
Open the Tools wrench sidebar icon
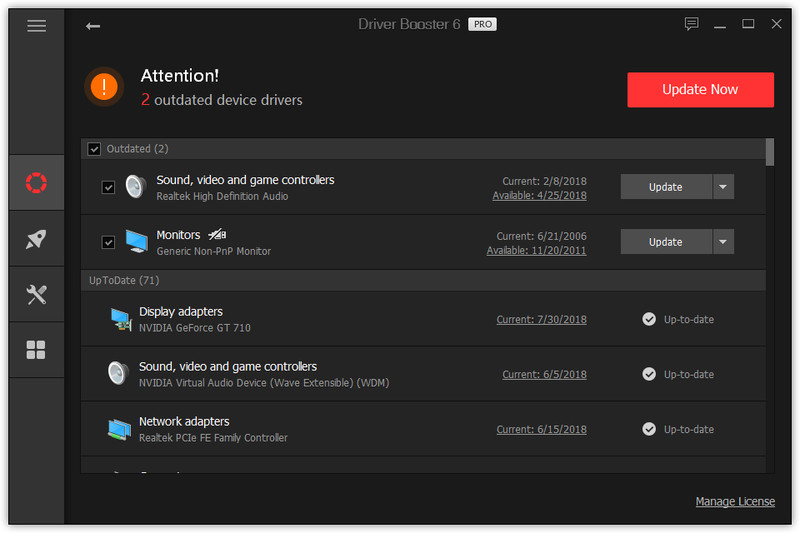(36, 294)
